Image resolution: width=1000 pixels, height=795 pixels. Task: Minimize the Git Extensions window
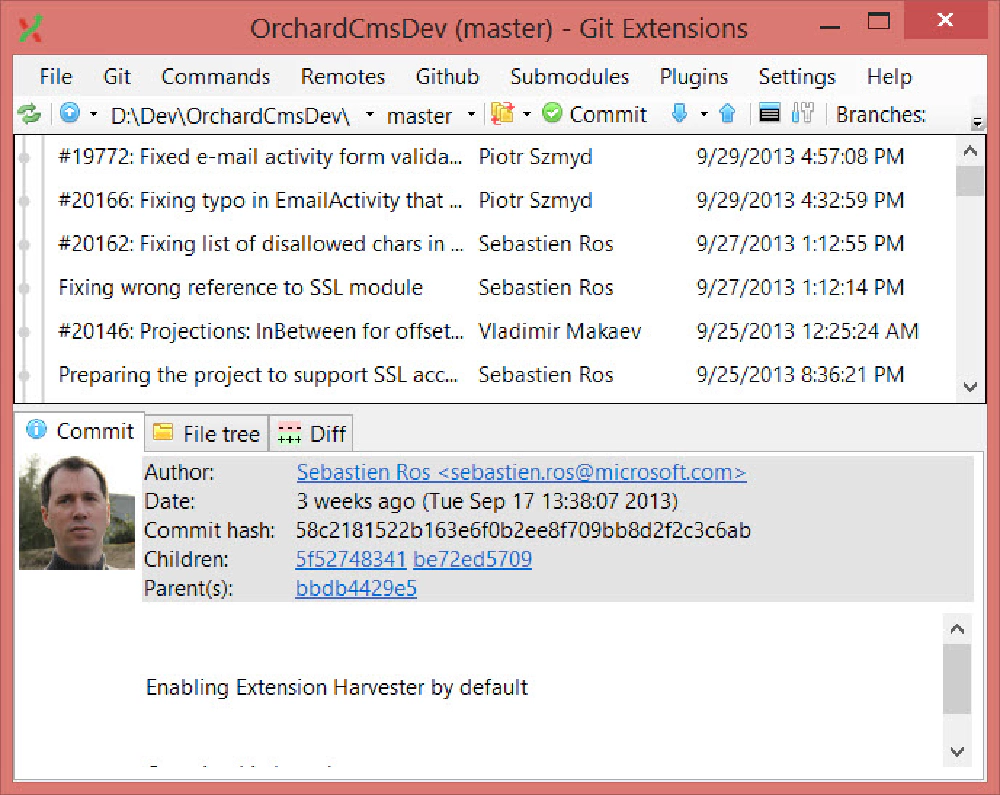[830, 27]
